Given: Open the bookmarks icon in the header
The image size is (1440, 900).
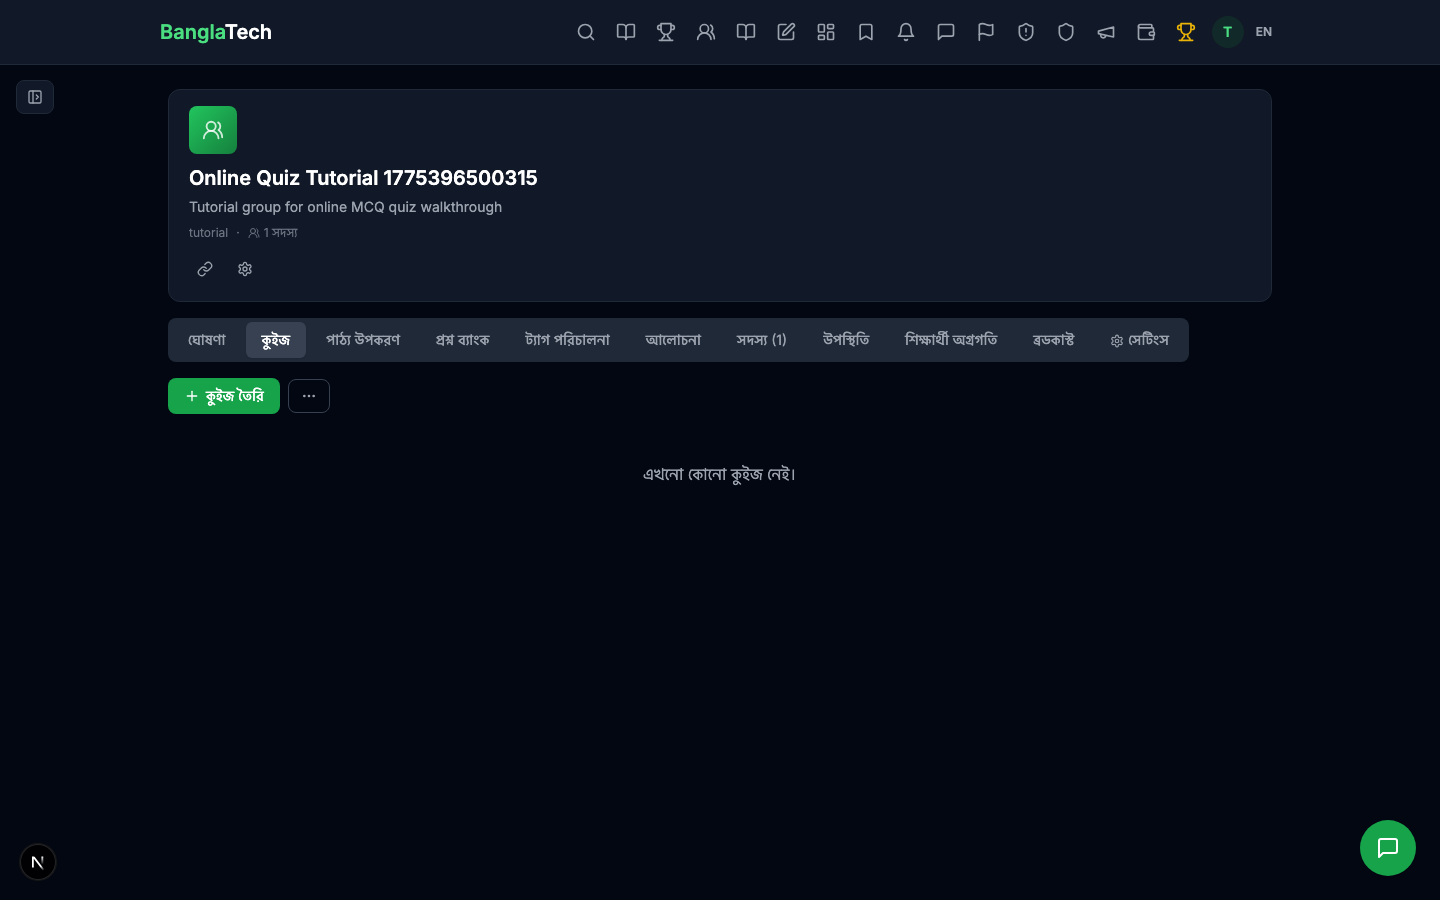Looking at the screenshot, I should (866, 32).
